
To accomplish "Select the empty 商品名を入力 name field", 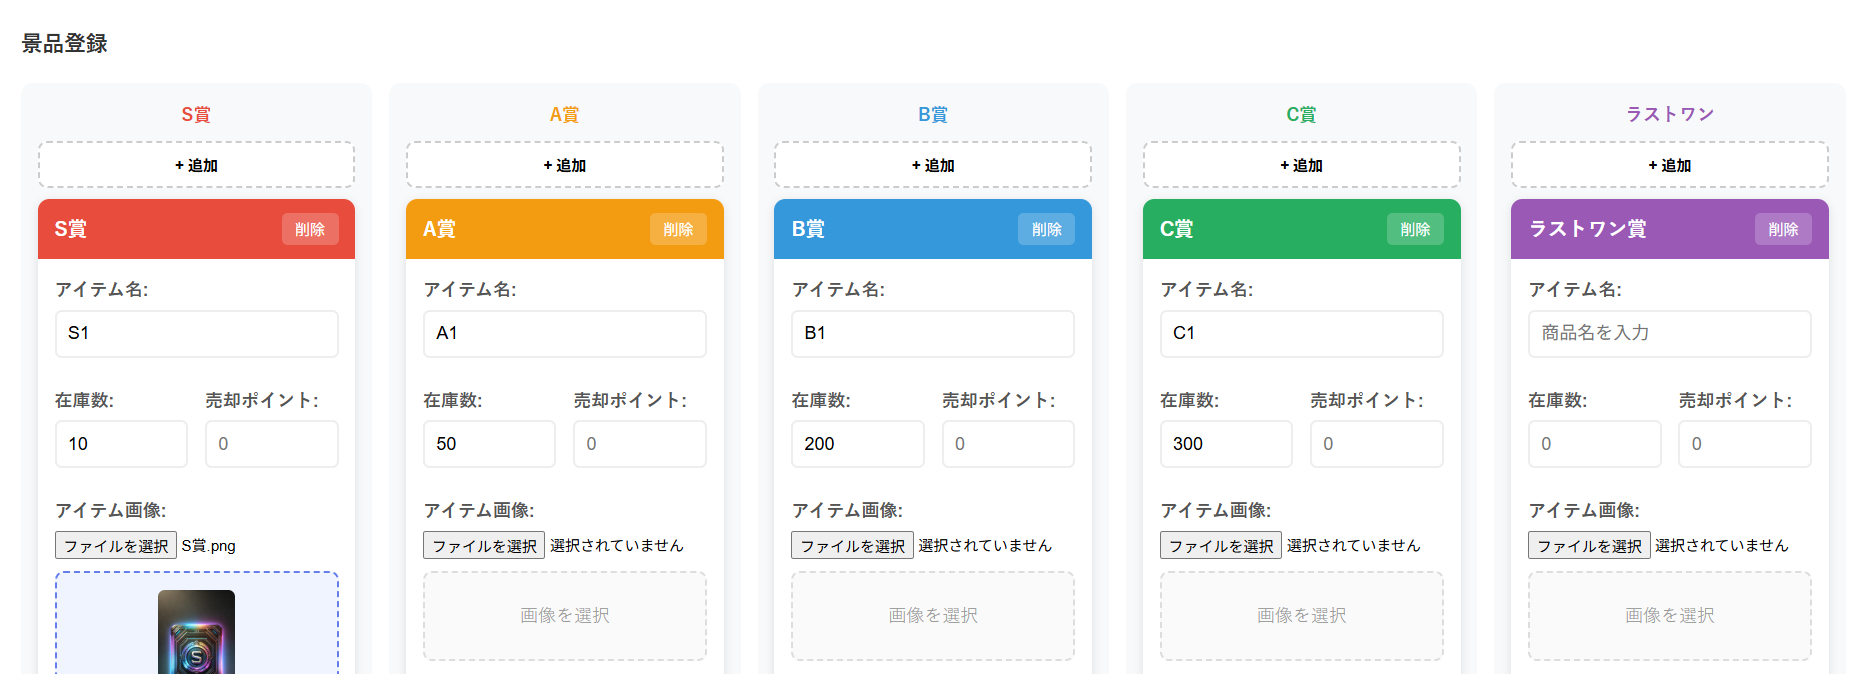I will coord(1669,333).
